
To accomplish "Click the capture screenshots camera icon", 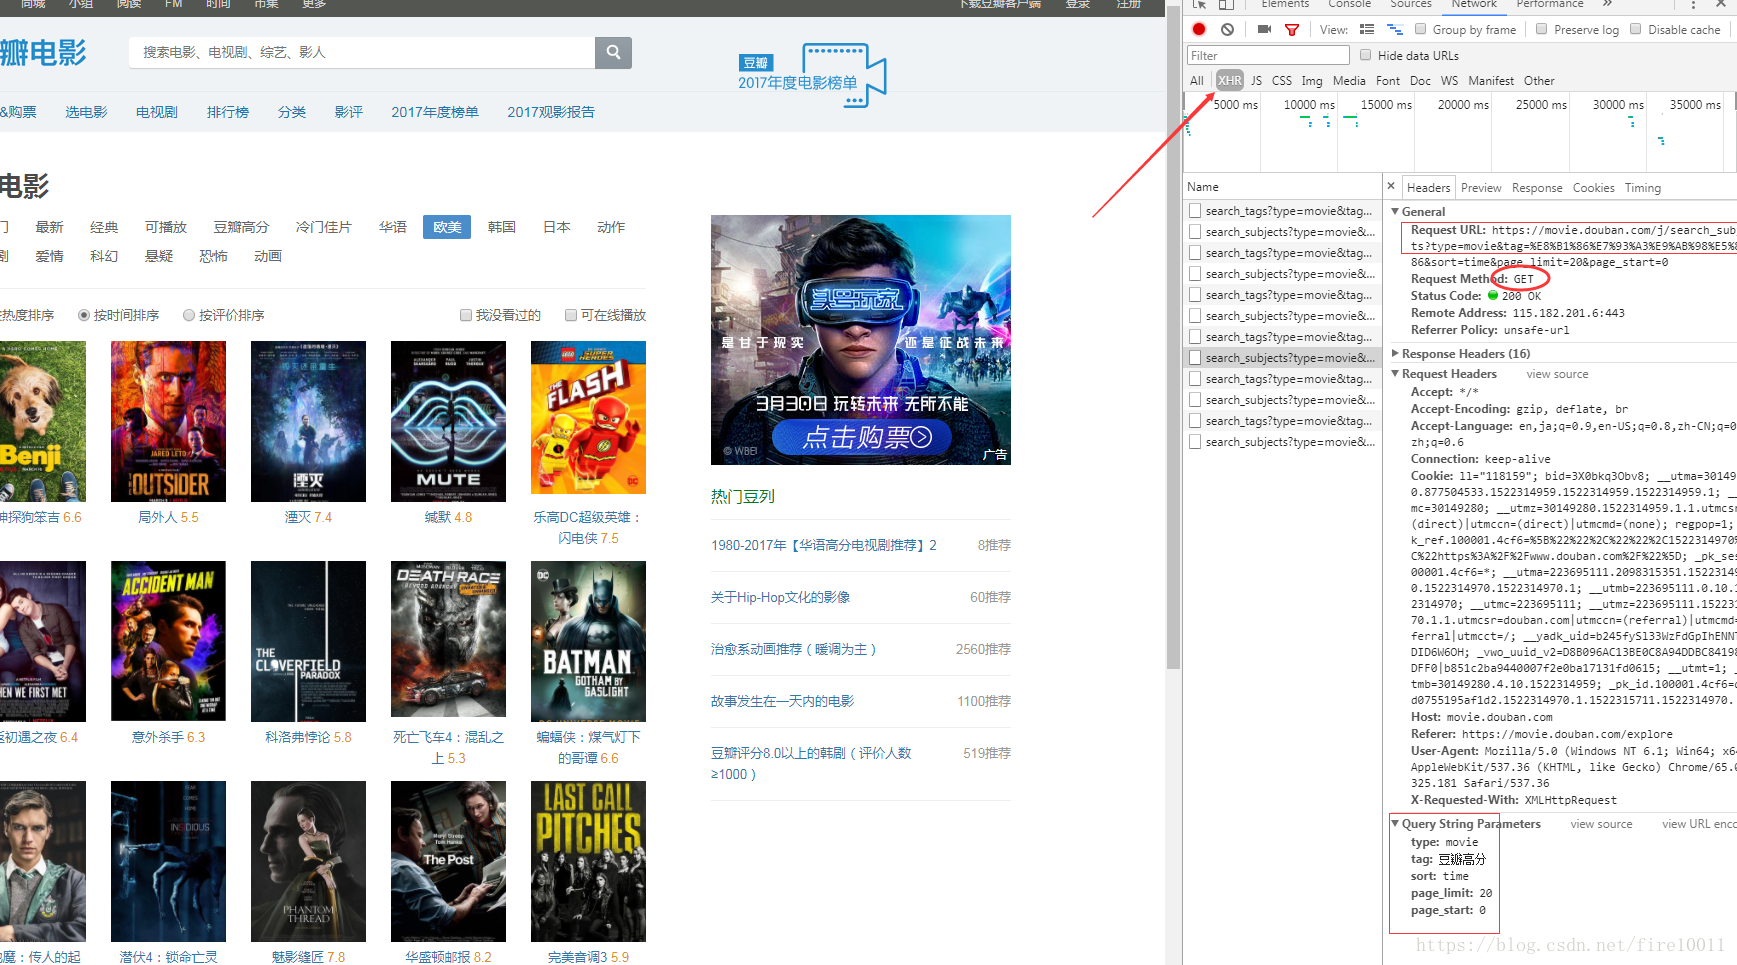I will click(1264, 29).
